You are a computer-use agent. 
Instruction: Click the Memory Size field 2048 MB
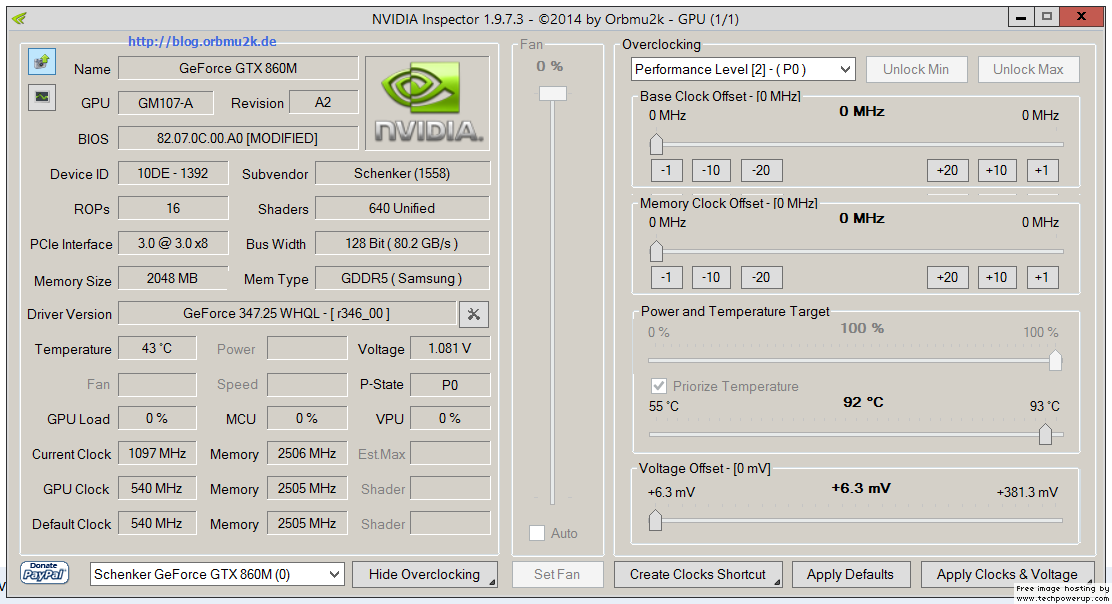click(173, 279)
